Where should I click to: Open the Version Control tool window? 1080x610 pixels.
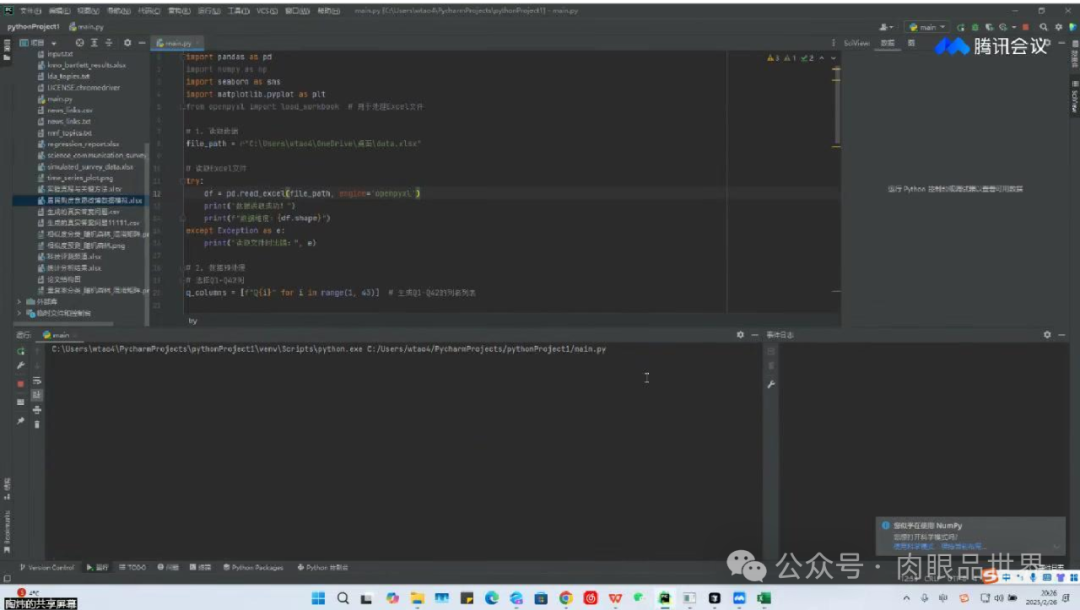pos(47,567)
